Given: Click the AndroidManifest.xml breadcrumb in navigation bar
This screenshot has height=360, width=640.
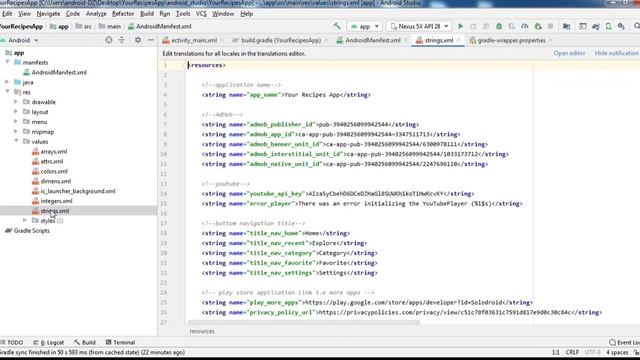Looking at the screenshot, I should coord(159,26).
